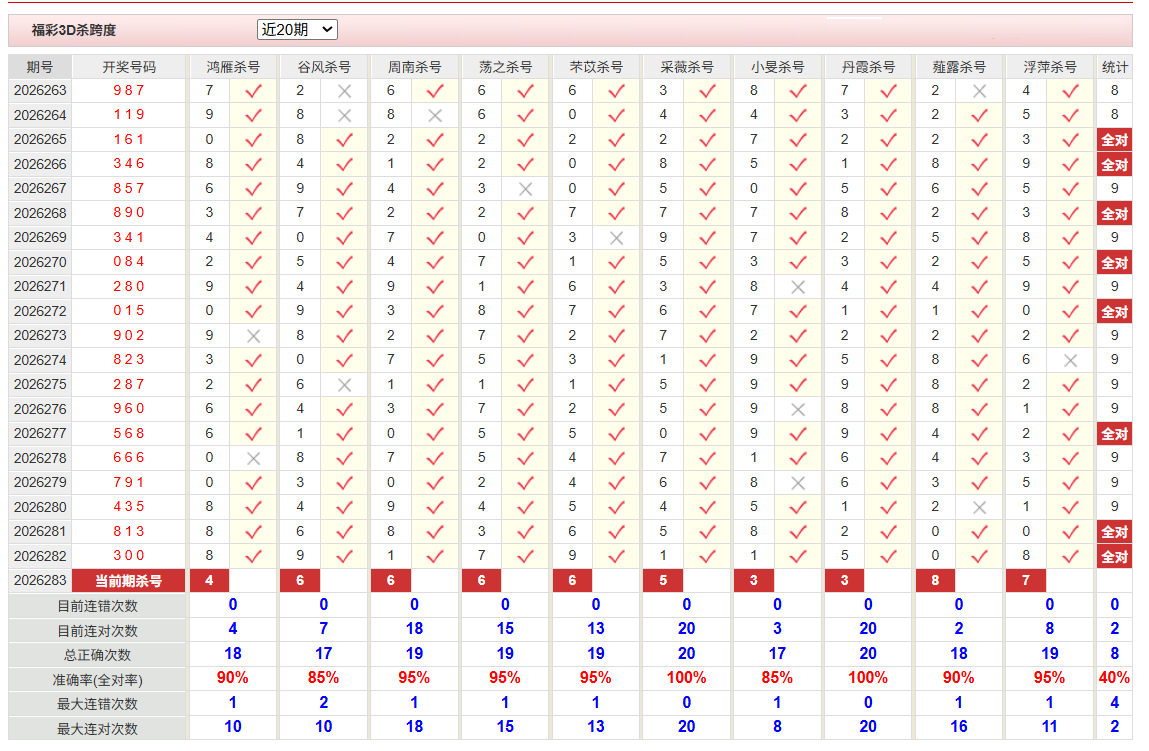Viewport: 1149px width, 751px height.
Task: Click the 90% accuracy under 鸿雁杀号
Action: (233, 678)
